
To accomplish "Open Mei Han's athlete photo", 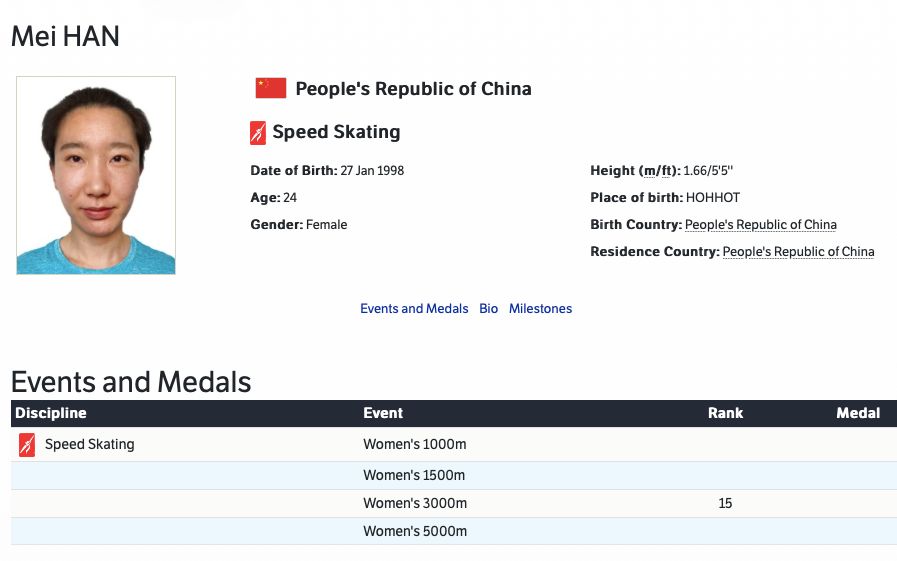I will [x=96, y=175].
